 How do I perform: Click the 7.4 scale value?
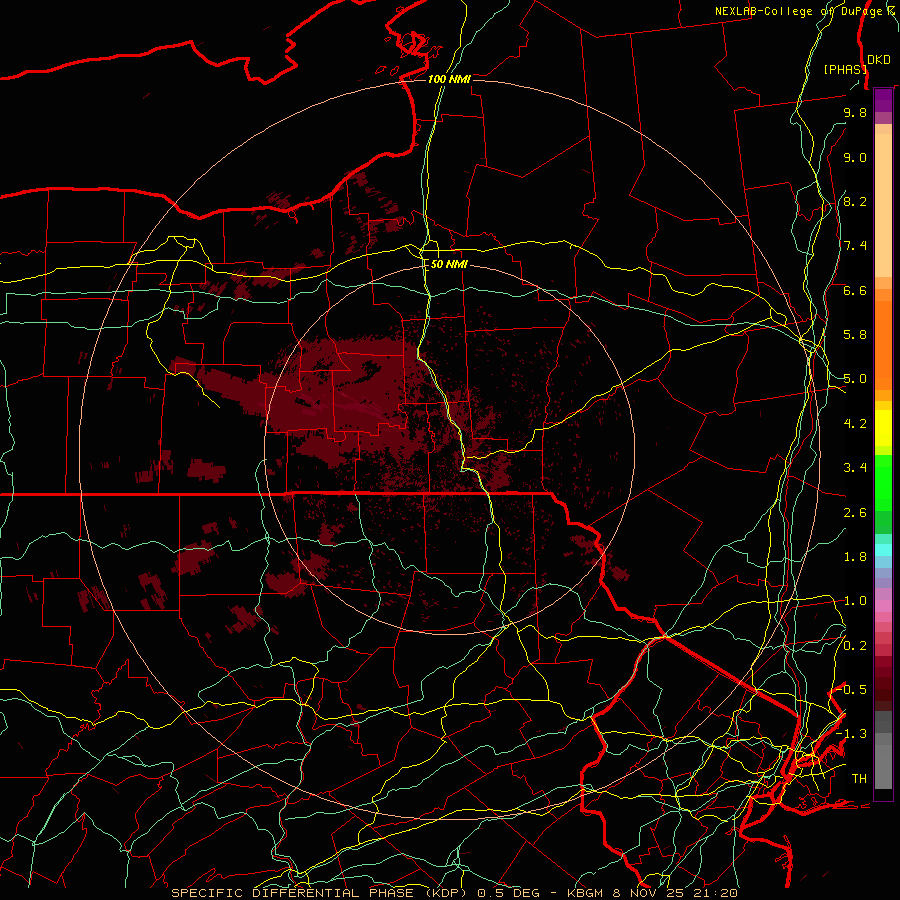pyautogui.click(x=855, y=246)
